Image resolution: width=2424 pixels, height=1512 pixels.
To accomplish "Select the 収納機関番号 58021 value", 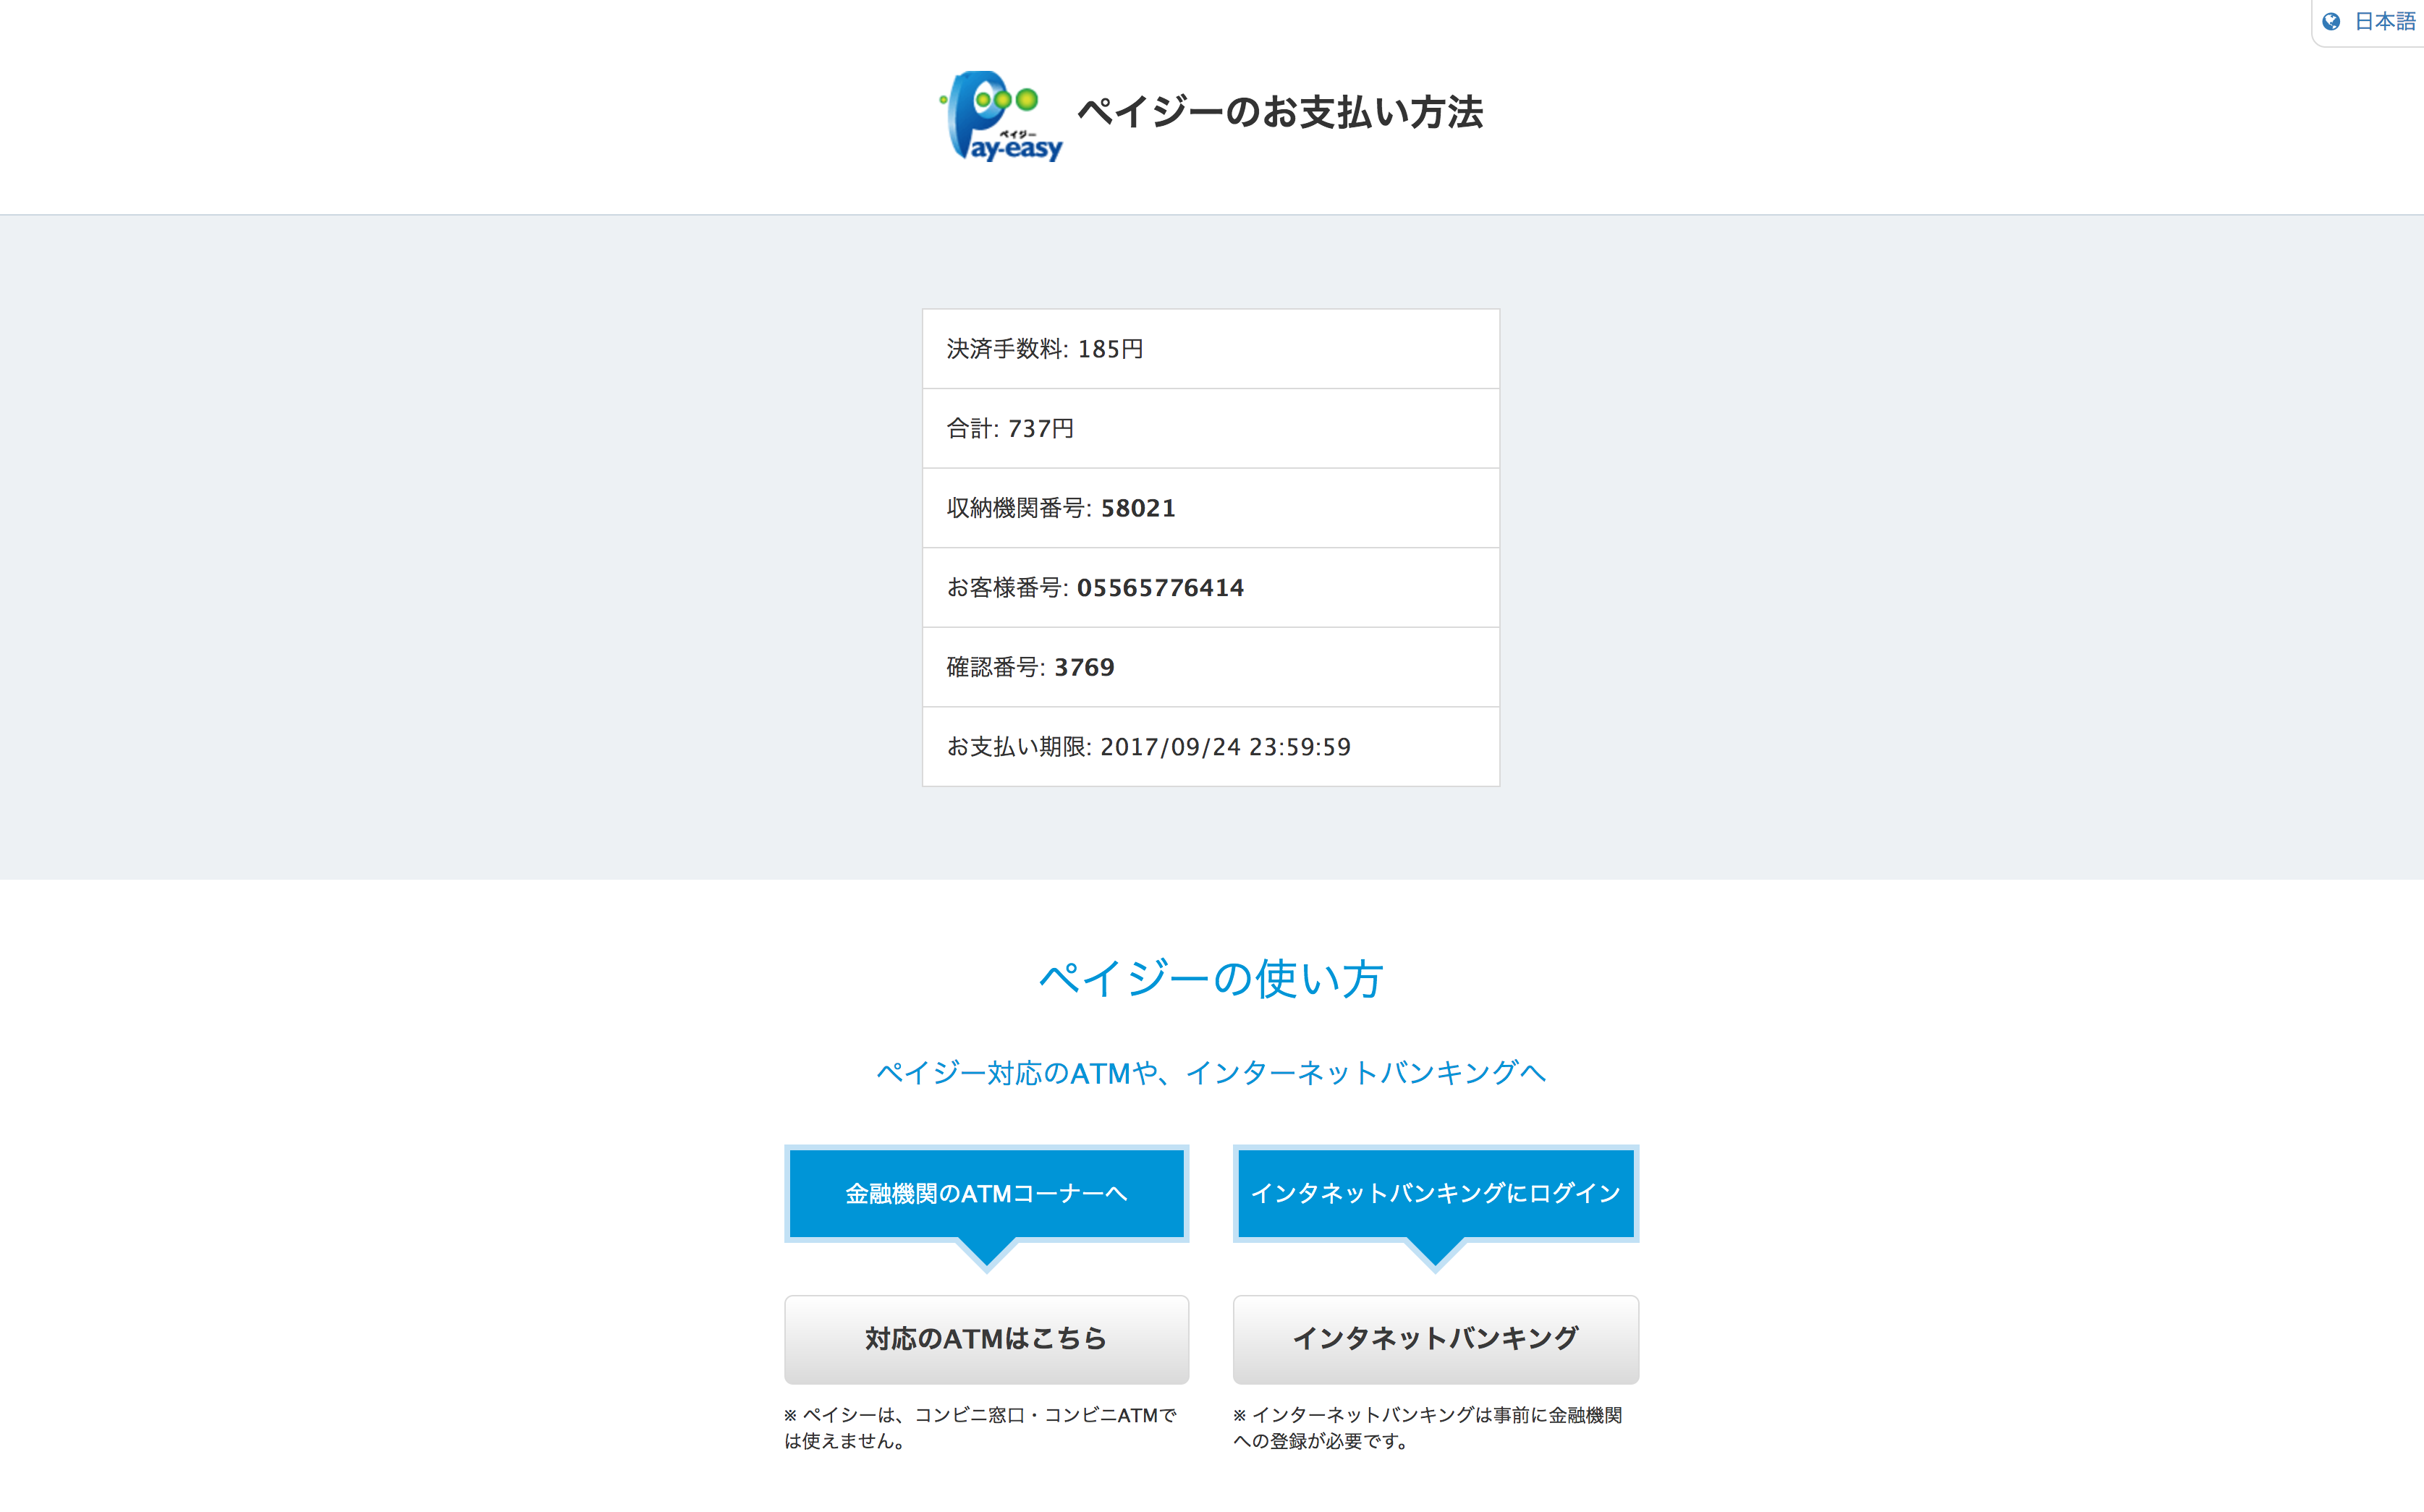I will click(1138, 507).
